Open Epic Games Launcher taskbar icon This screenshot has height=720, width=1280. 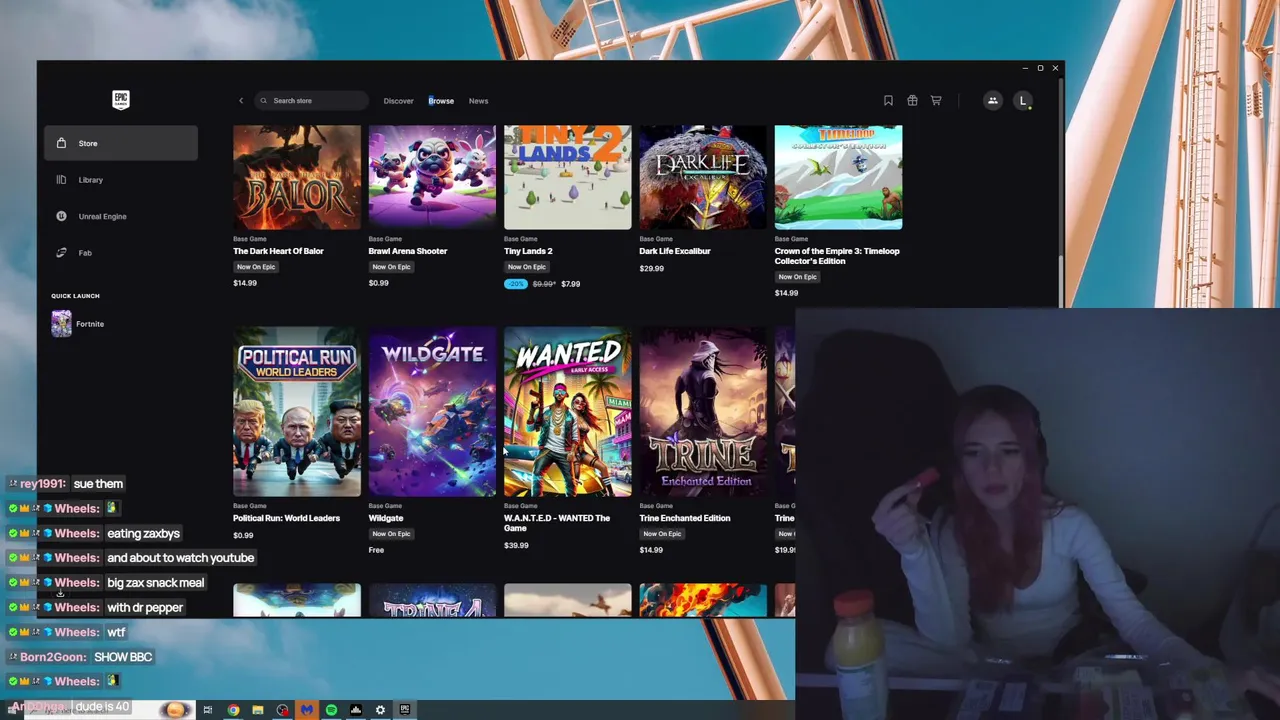click(405, 710)
